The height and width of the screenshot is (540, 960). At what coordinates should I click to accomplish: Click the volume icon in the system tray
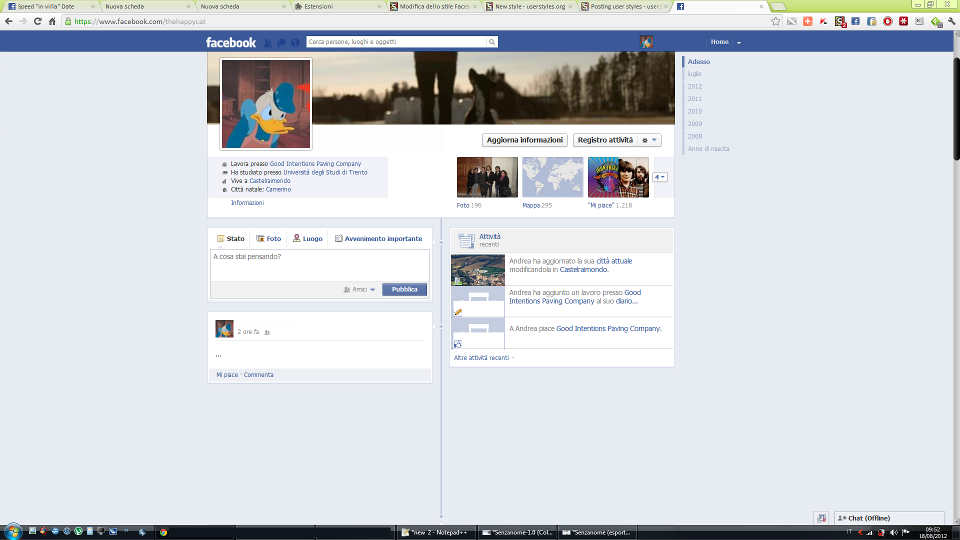coord(893,533)
